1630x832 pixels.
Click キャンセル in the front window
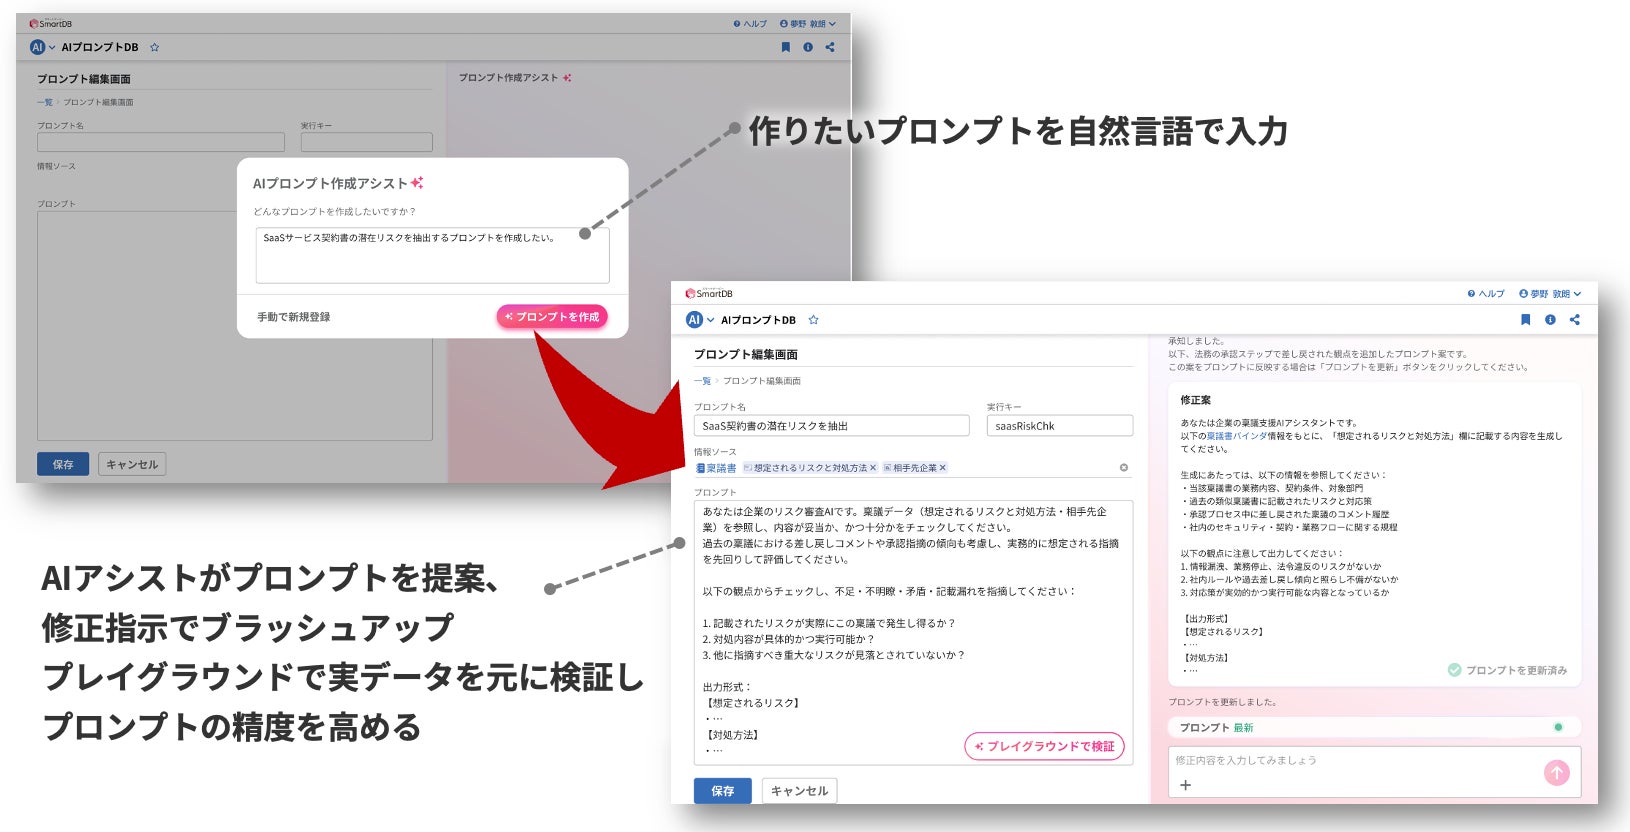click(x=799, y=791)
